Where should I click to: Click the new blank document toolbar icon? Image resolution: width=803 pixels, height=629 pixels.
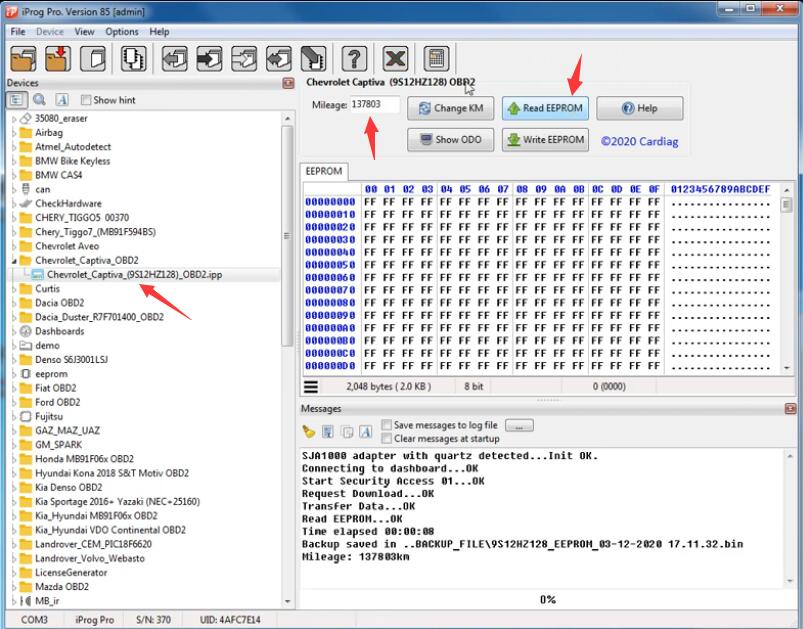point(93,58)
